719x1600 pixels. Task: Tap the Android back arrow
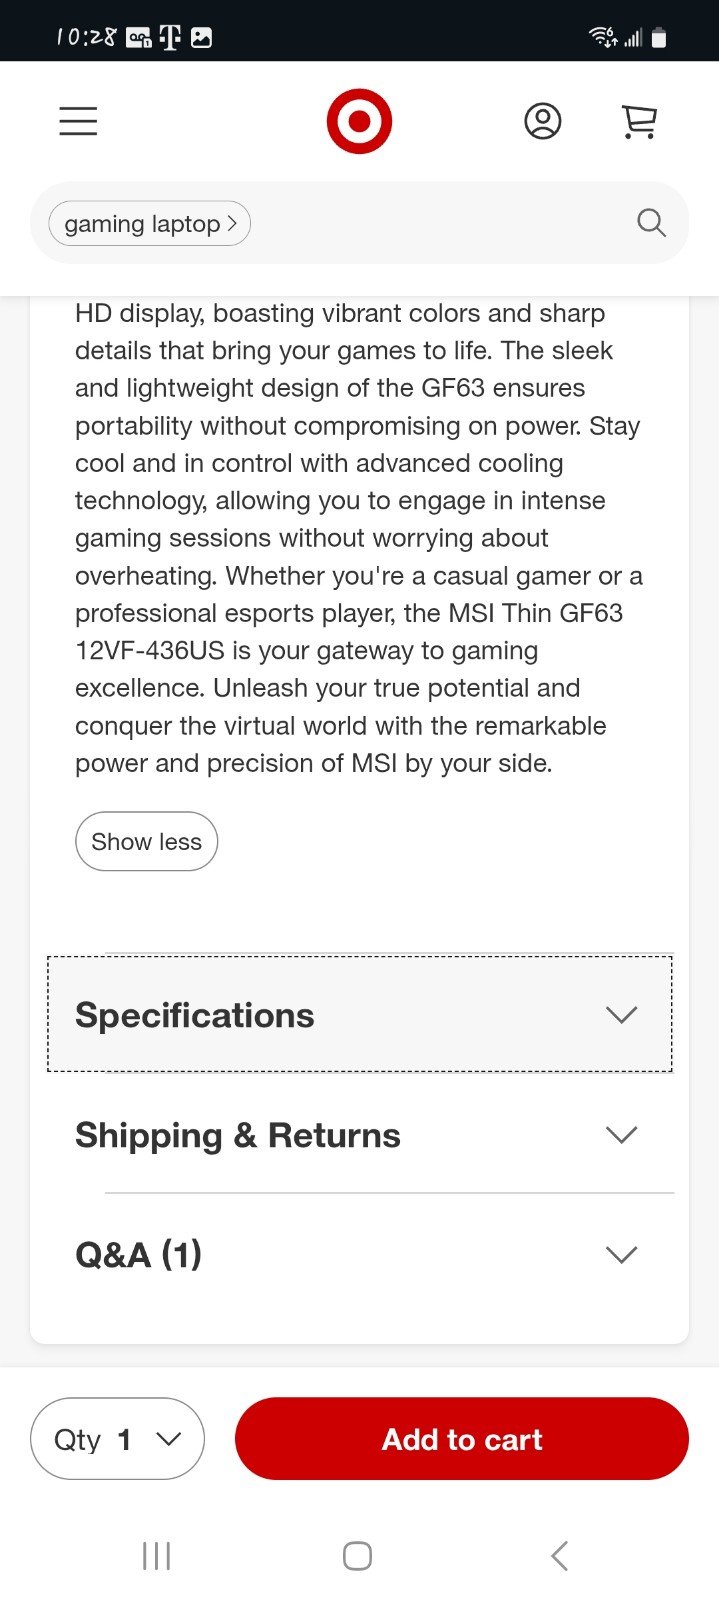pos(559,1555)
